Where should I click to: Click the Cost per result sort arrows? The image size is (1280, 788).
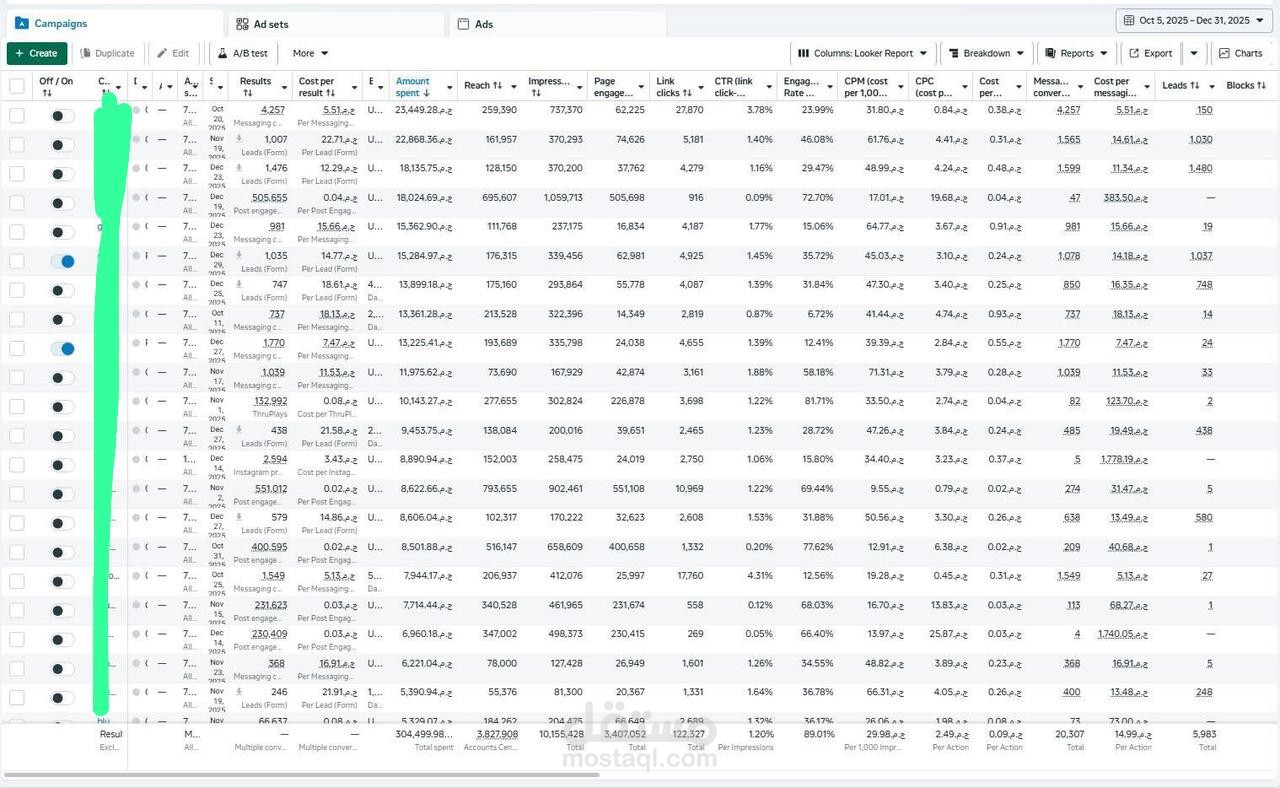pos(331,93)
